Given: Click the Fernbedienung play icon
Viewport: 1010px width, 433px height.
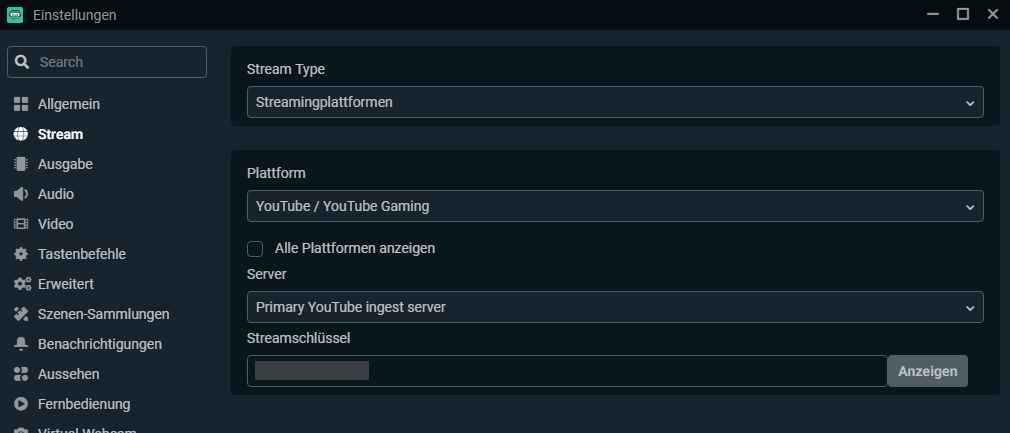Looking at the screenshot, I should [21, 404].
